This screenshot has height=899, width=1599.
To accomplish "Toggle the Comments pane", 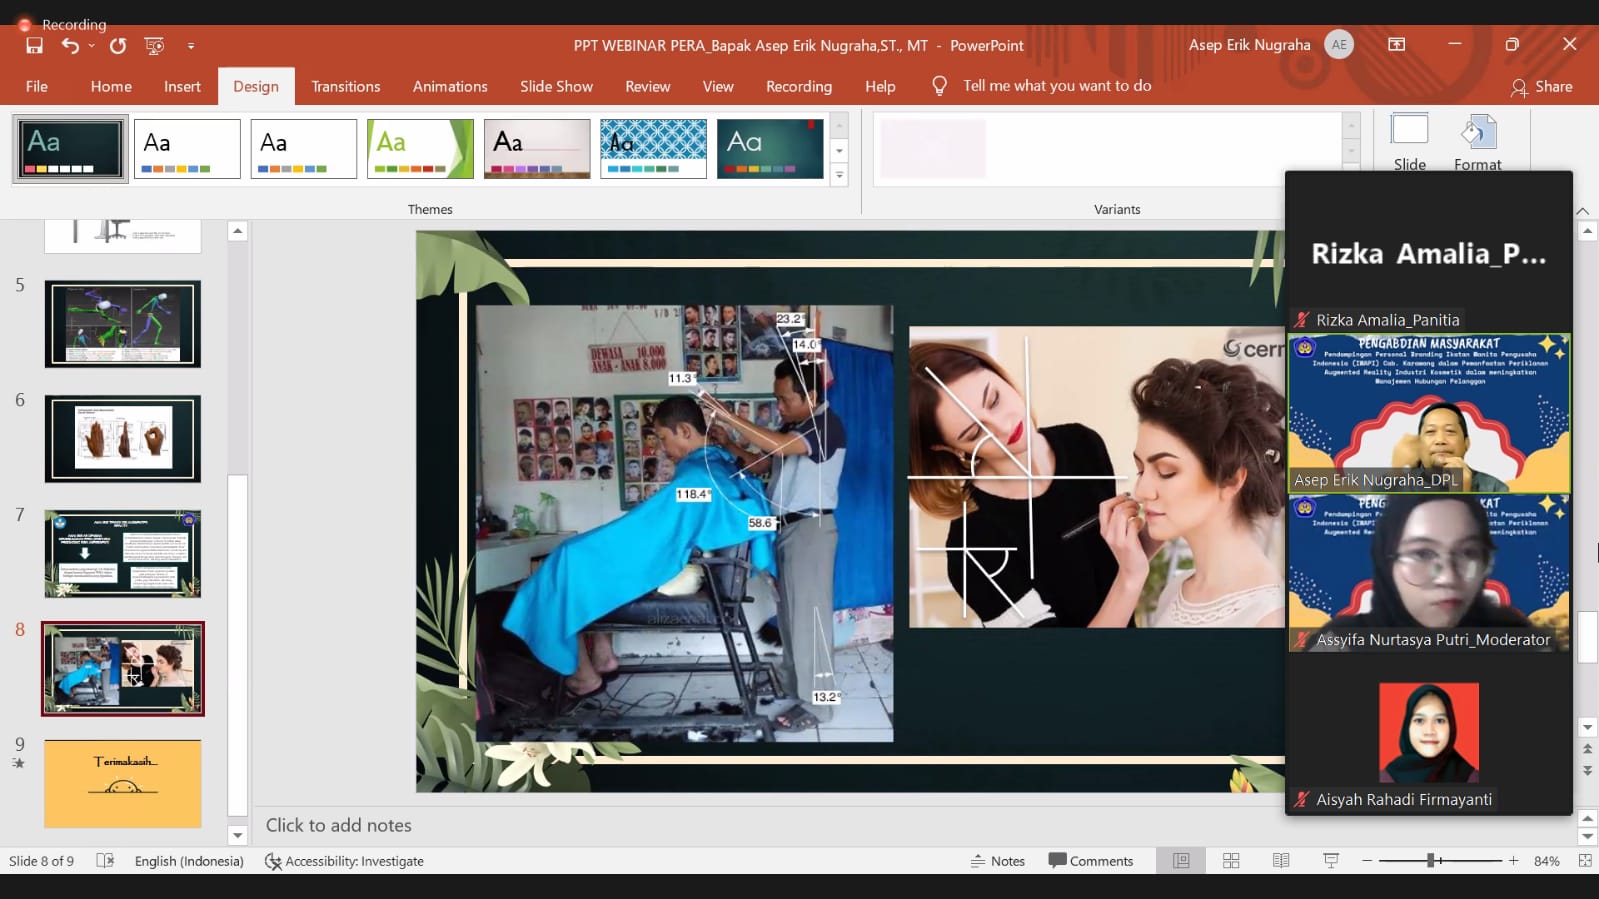I will 1090,861.
